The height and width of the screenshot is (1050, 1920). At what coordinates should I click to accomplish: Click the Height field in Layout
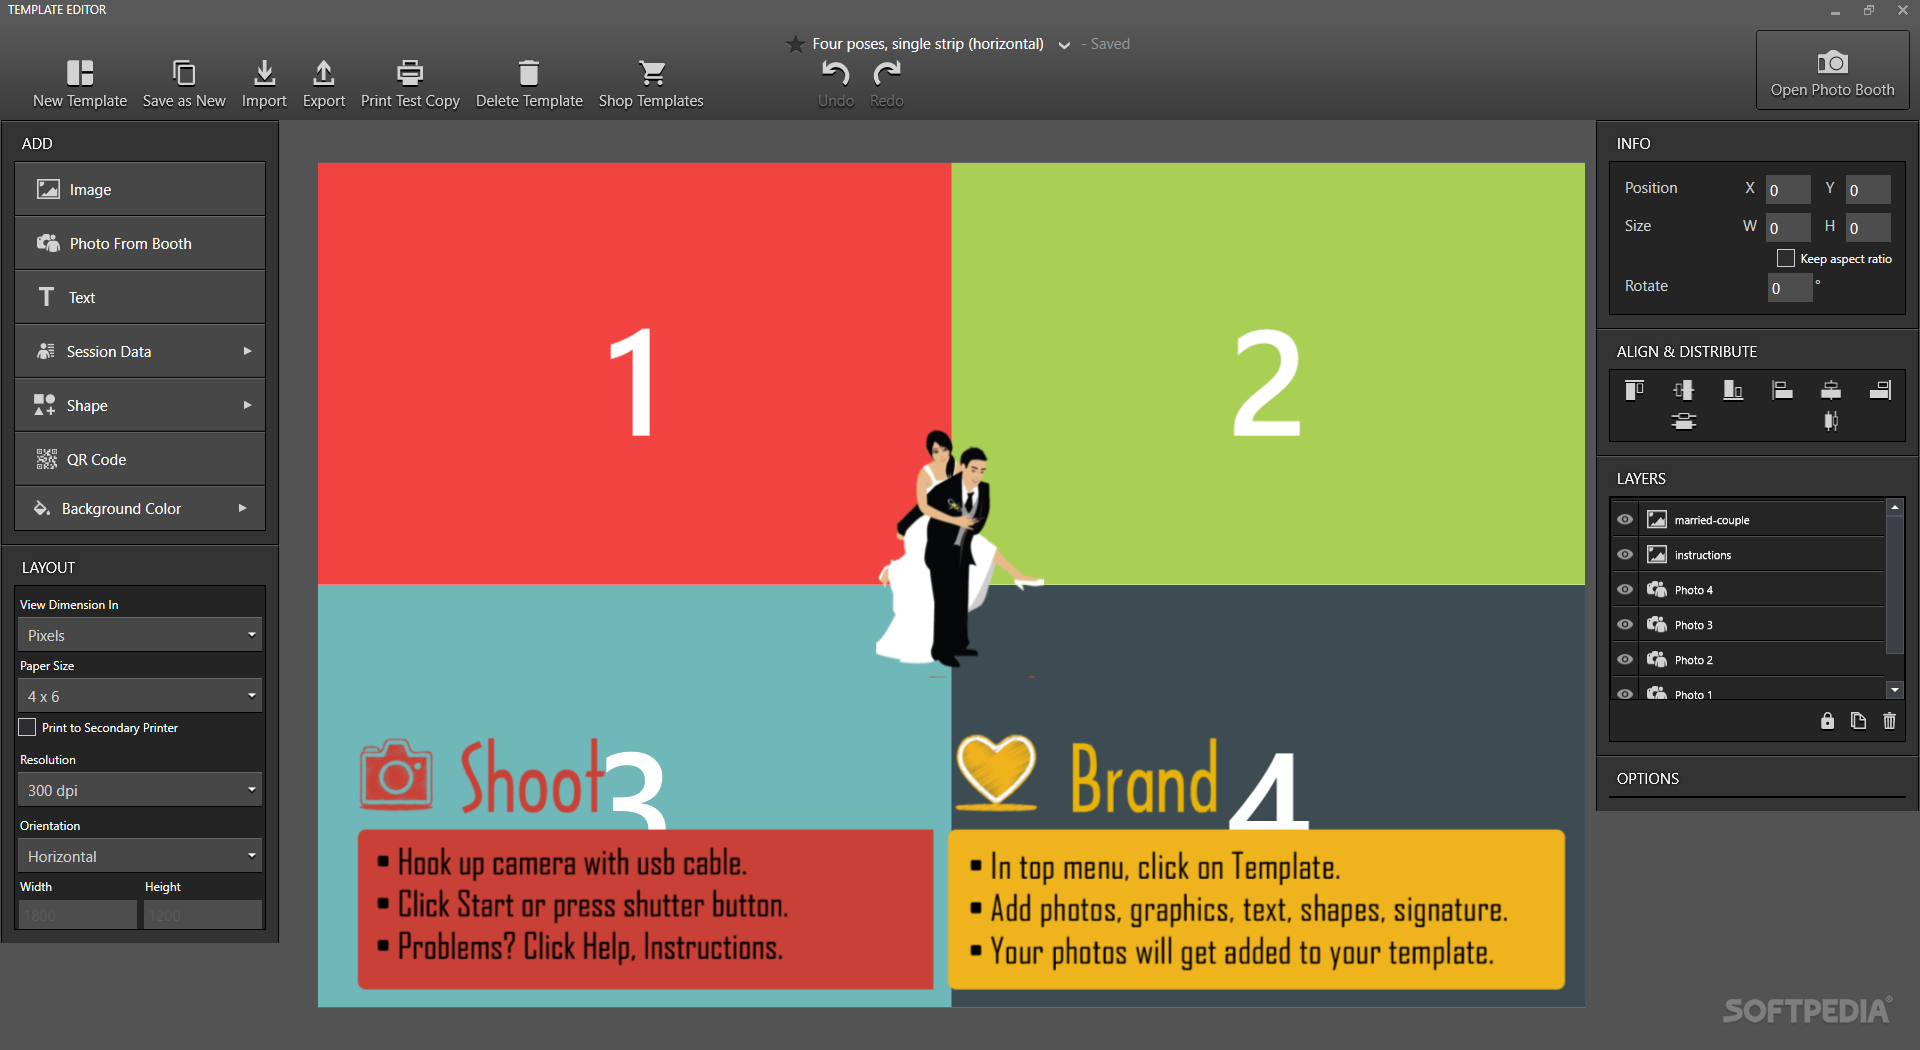(203, 915)
